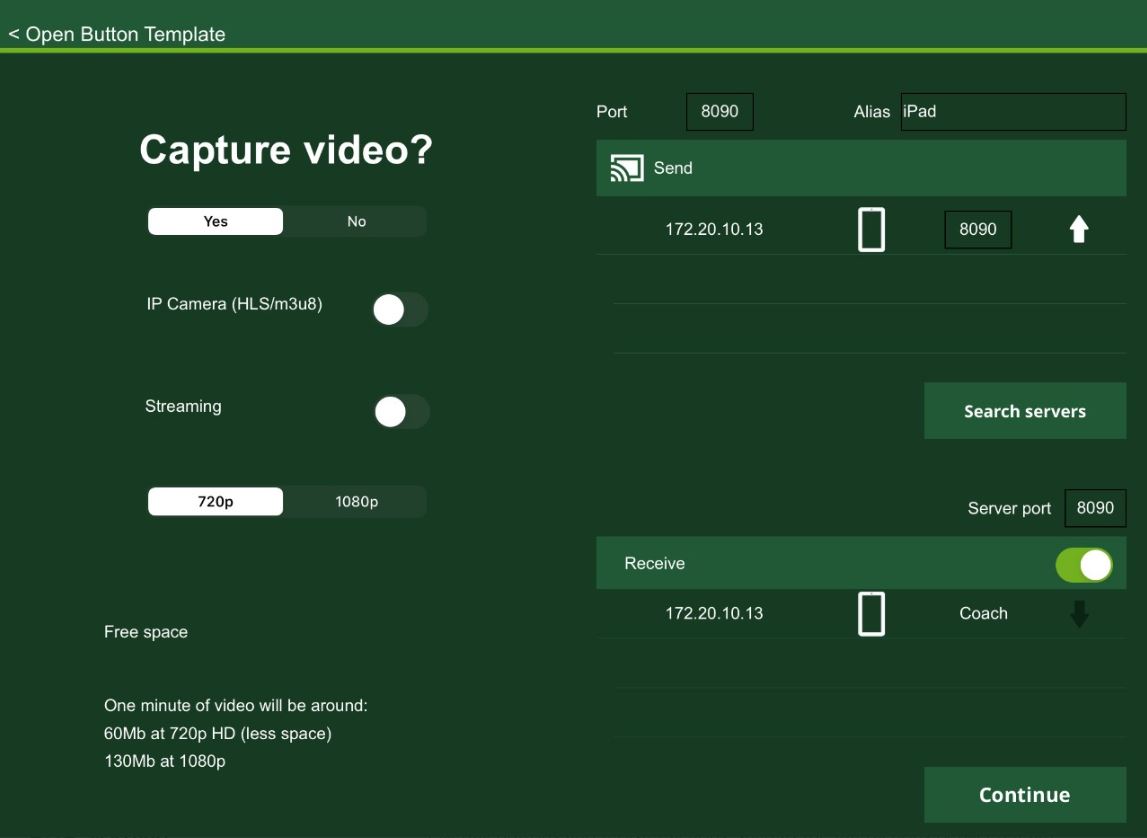The height and width of the screenshot is (838, 1147).
Task: Click the Capture video? heading
Action: click(x=286, y=150)
